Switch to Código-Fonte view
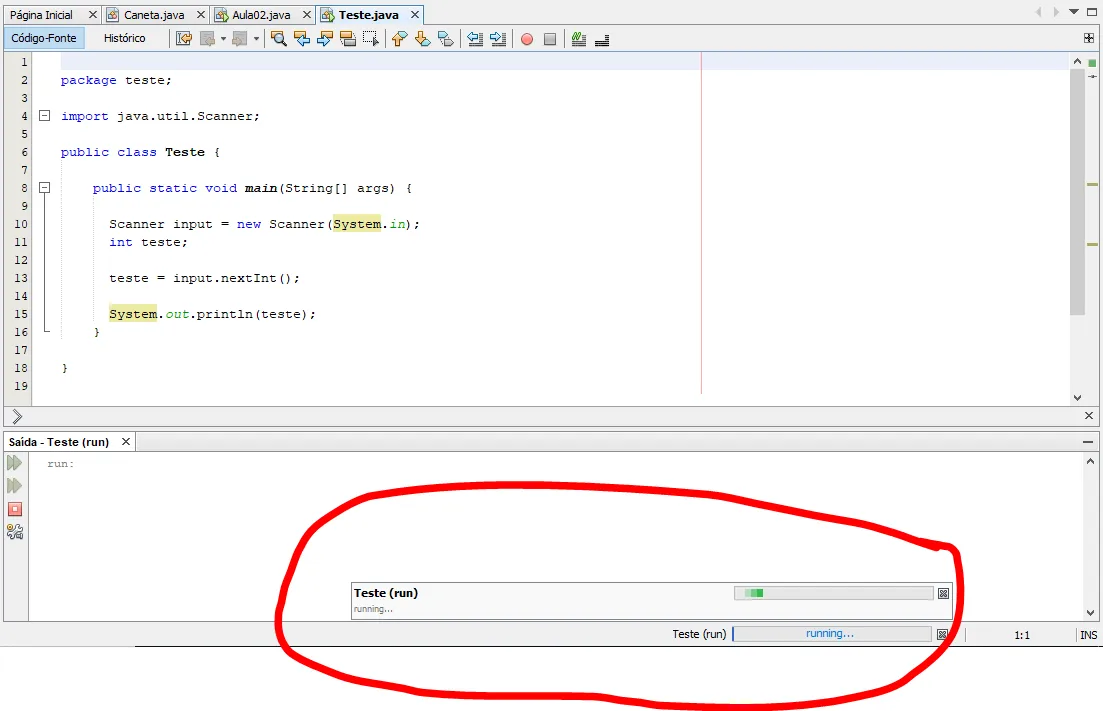 point(44,38)
